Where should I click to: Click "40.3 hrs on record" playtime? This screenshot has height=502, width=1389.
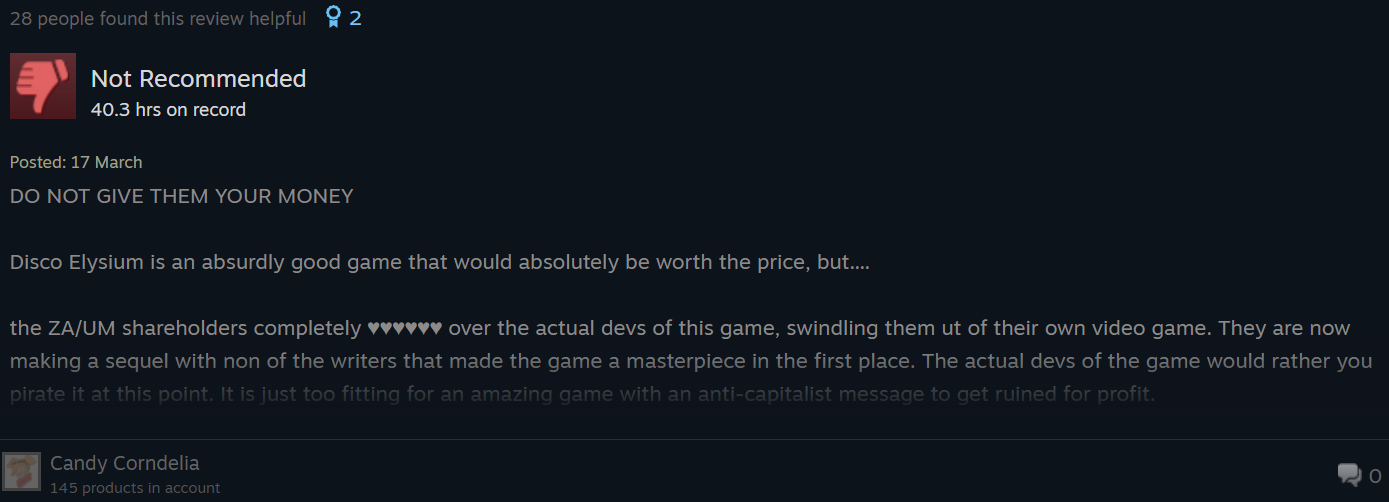tap(168, 110)
